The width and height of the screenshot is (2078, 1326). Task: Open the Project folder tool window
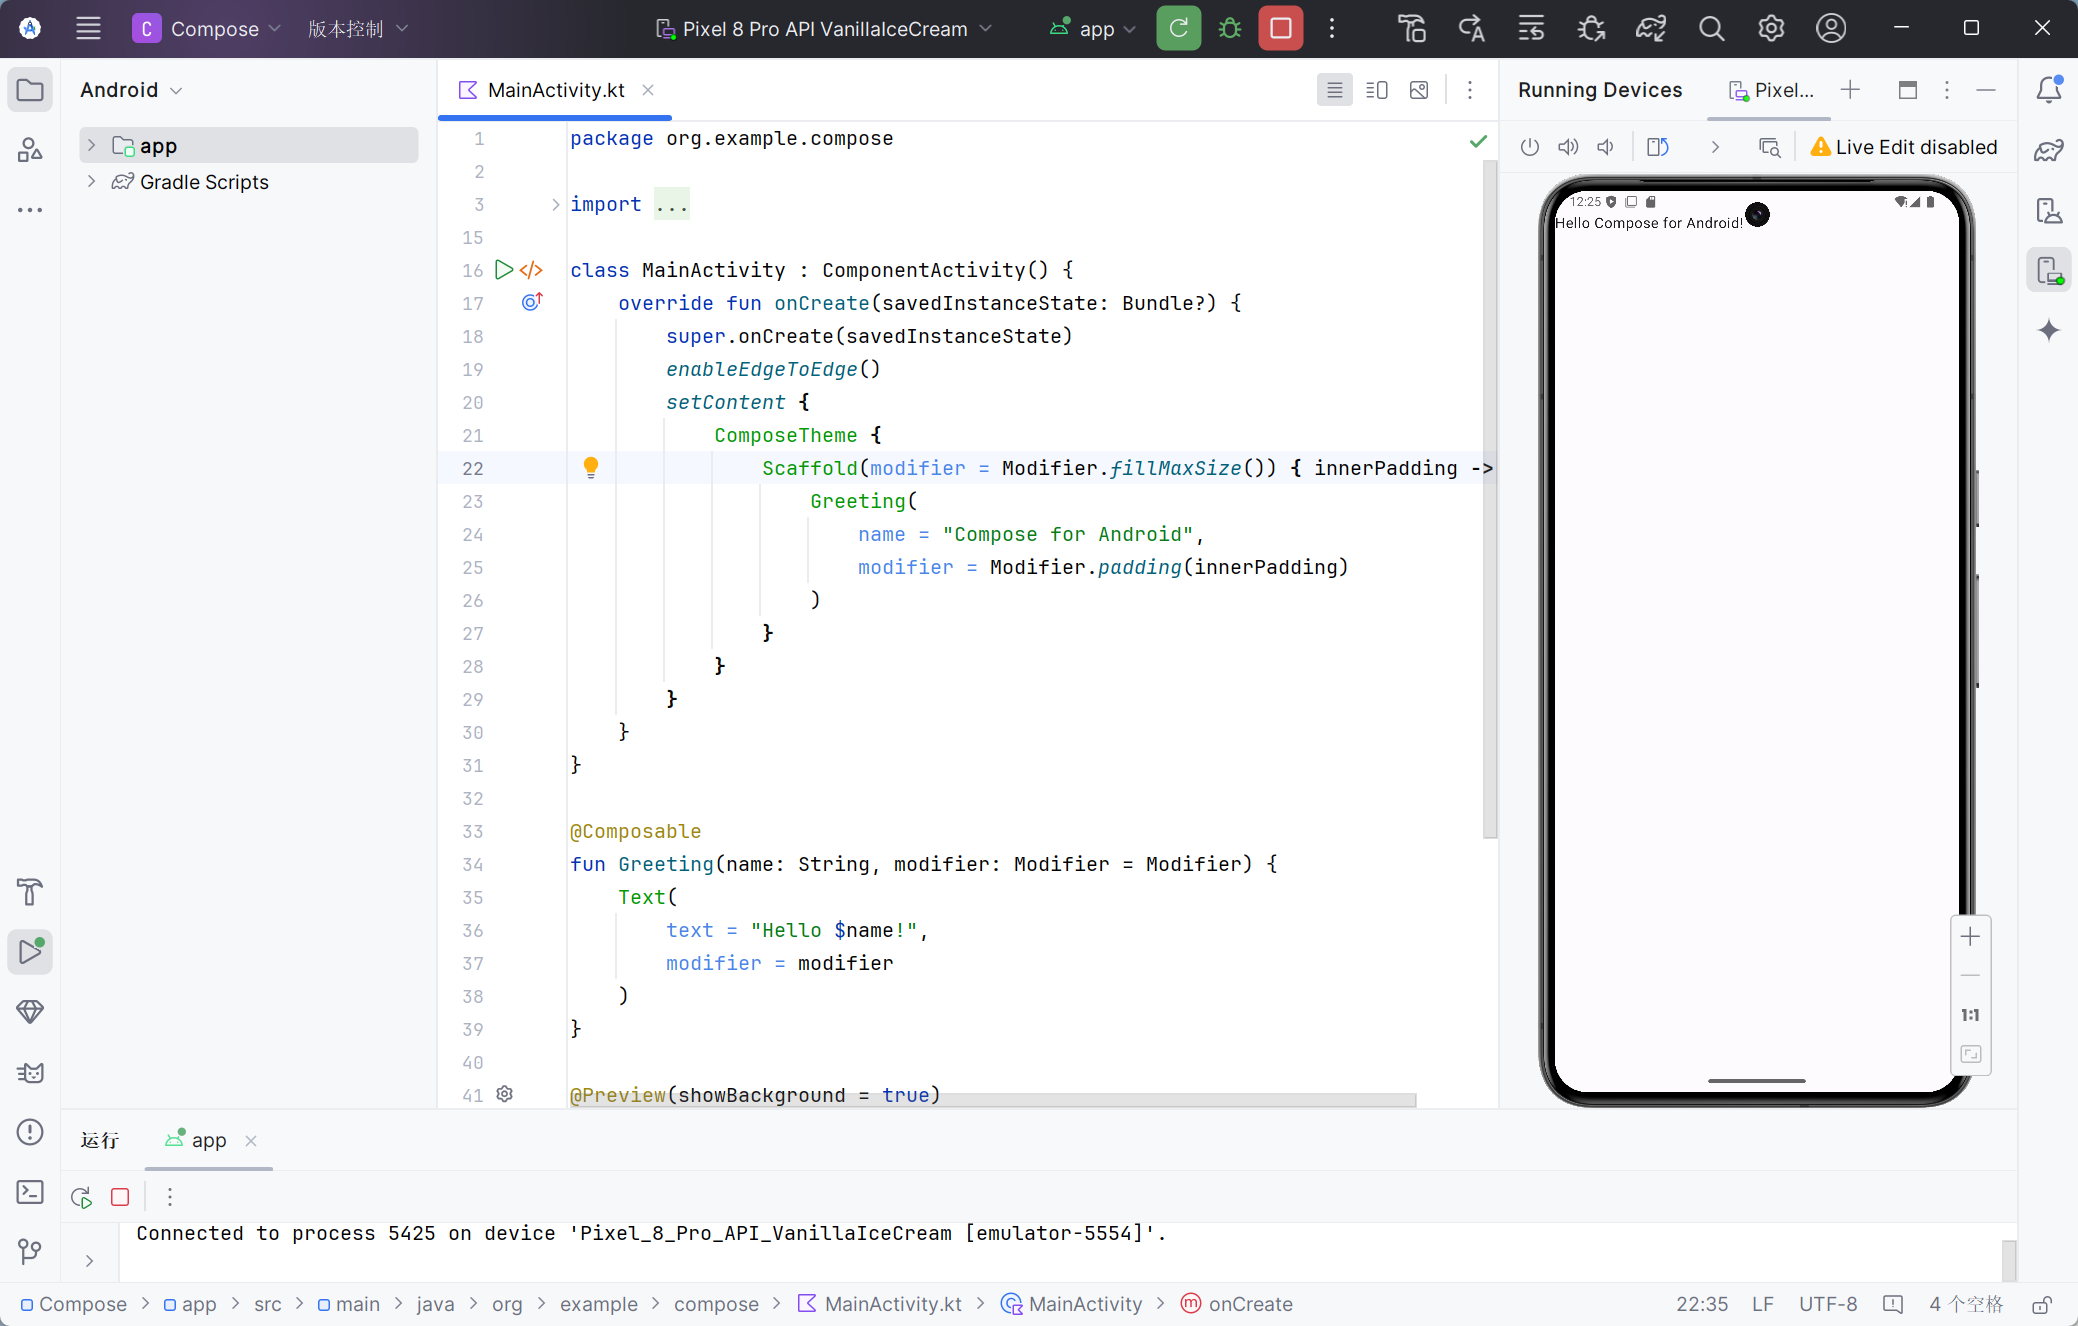(30, 90)
